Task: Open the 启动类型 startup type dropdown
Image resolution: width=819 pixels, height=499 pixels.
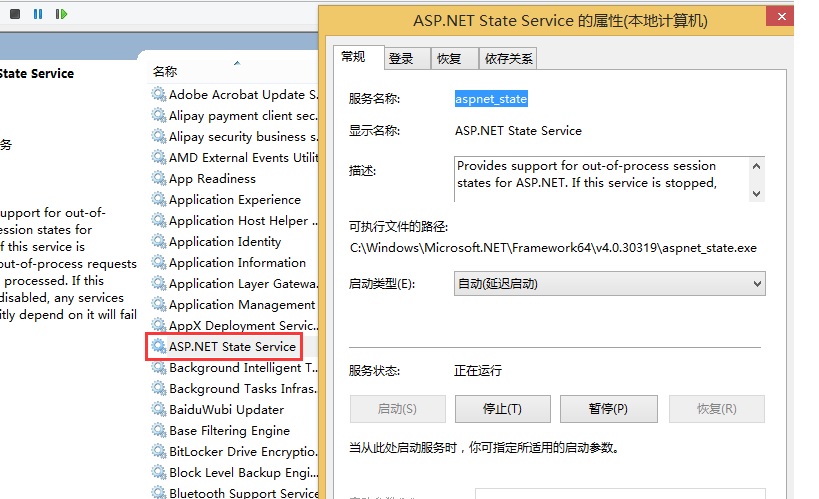Action: click(610, 284)
